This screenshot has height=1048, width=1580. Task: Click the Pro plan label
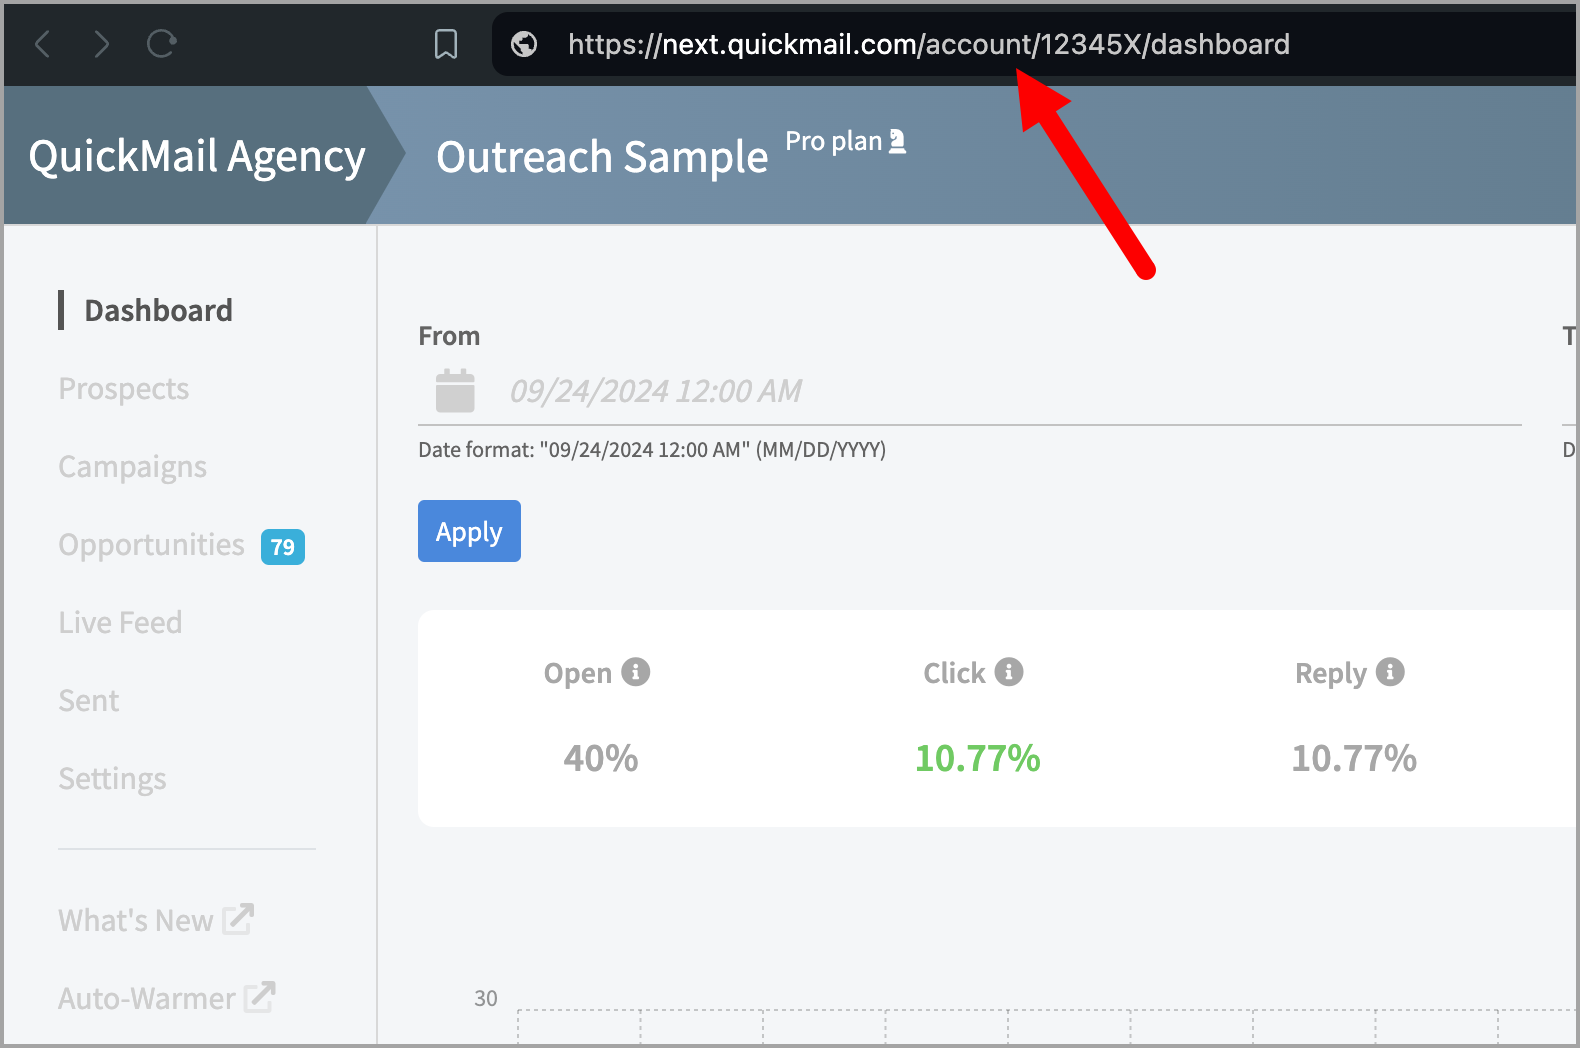tap(833, 141)
